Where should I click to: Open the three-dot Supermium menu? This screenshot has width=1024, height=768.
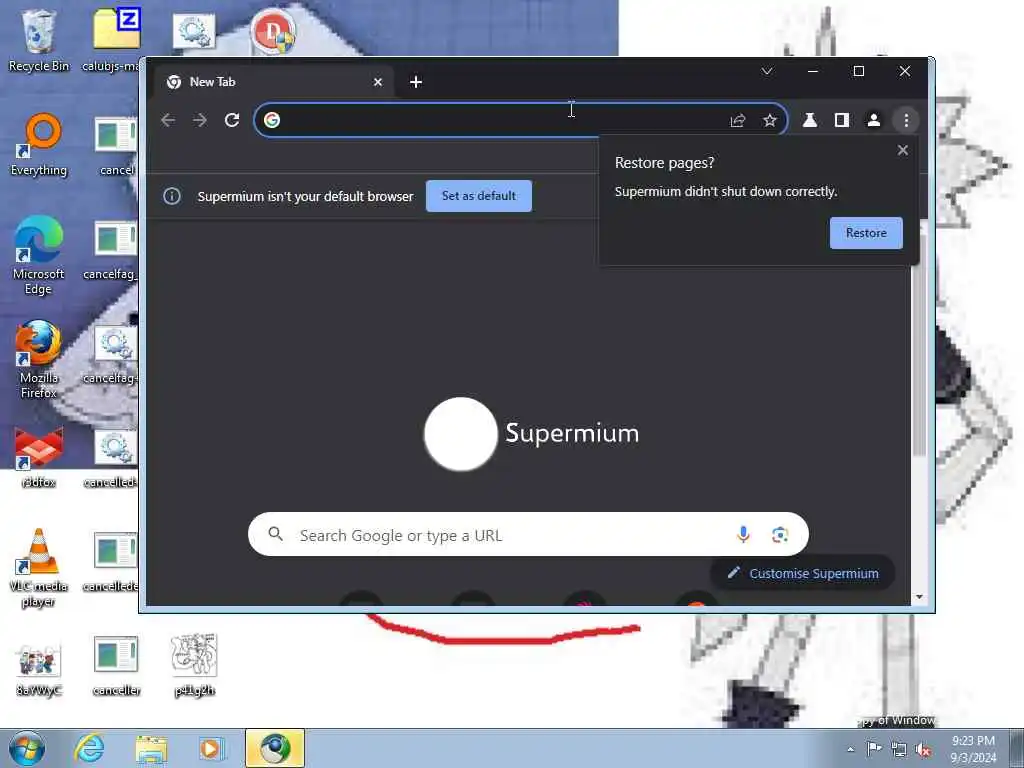(x=906, y=120)
